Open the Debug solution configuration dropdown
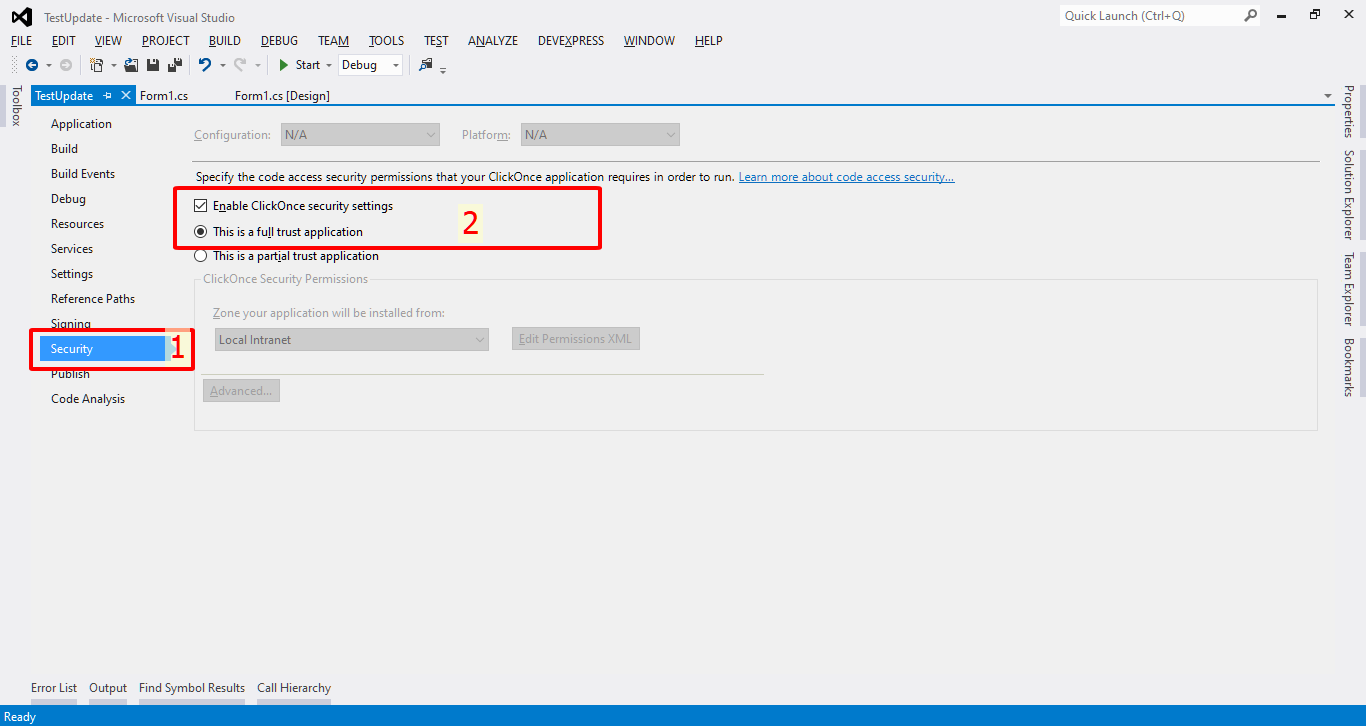This screenshot has height=726, width=1366. (370, 65)
